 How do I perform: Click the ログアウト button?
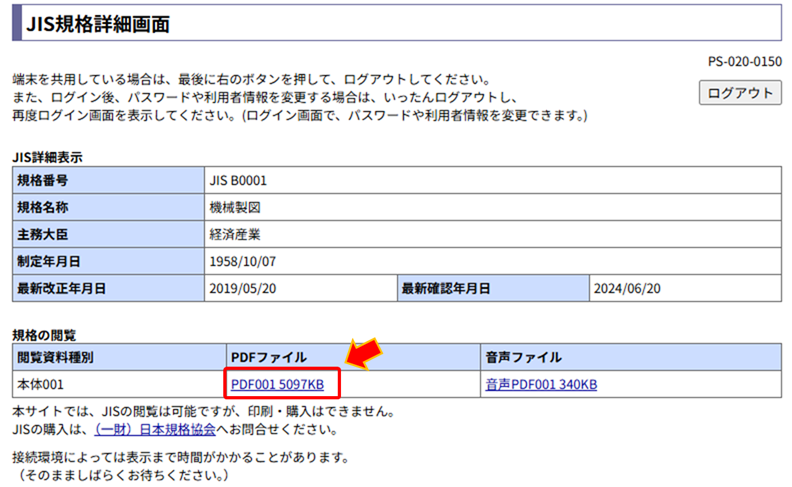(x=740, y=93)
